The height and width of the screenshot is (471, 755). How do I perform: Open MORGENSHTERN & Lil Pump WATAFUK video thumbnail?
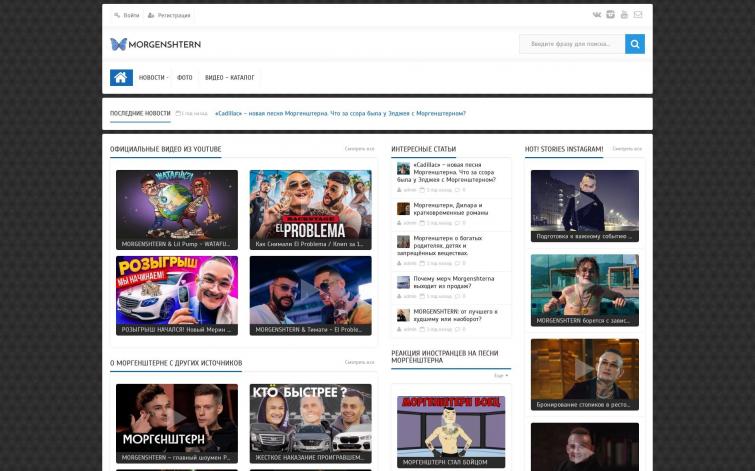point(177,209)
